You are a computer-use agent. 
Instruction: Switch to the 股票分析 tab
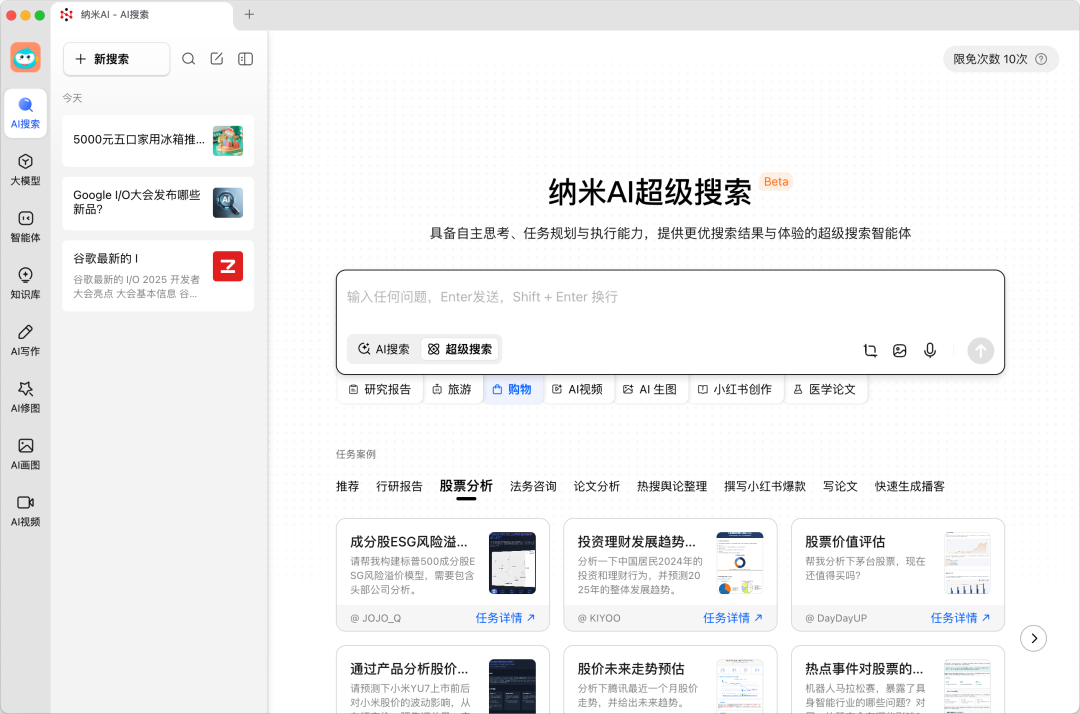(x=466, y=486)
